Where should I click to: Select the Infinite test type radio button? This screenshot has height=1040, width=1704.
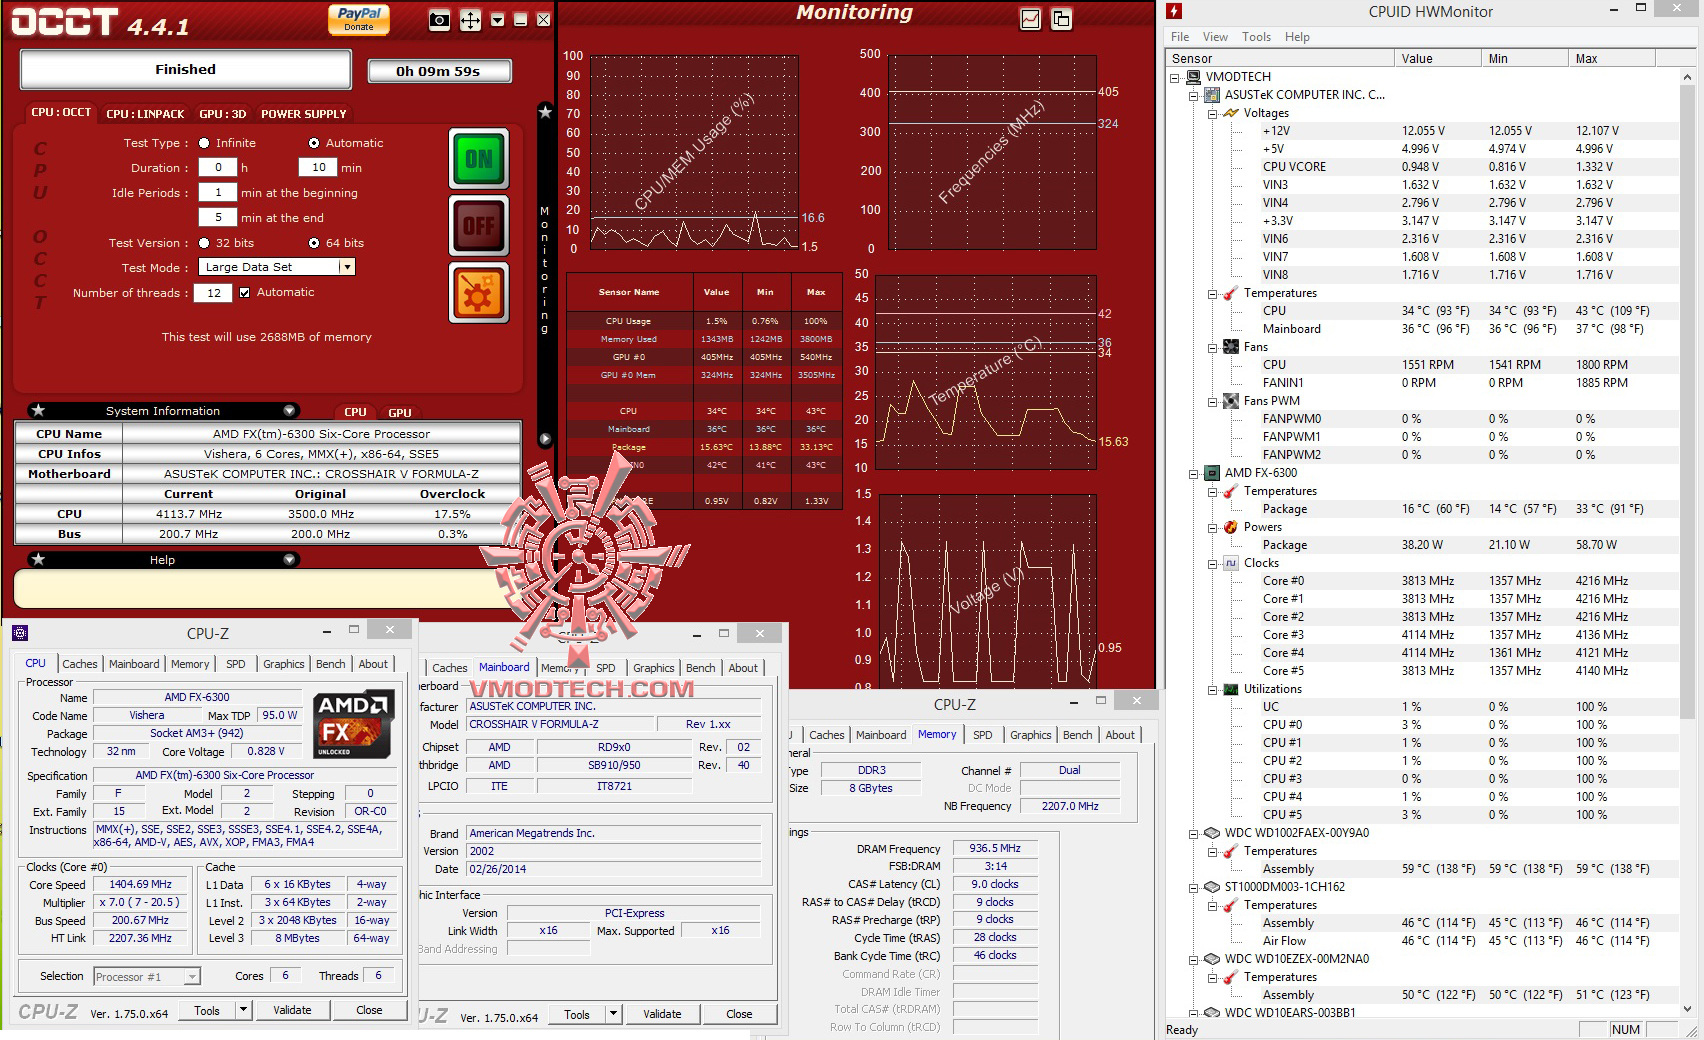[x=204, y=143]
